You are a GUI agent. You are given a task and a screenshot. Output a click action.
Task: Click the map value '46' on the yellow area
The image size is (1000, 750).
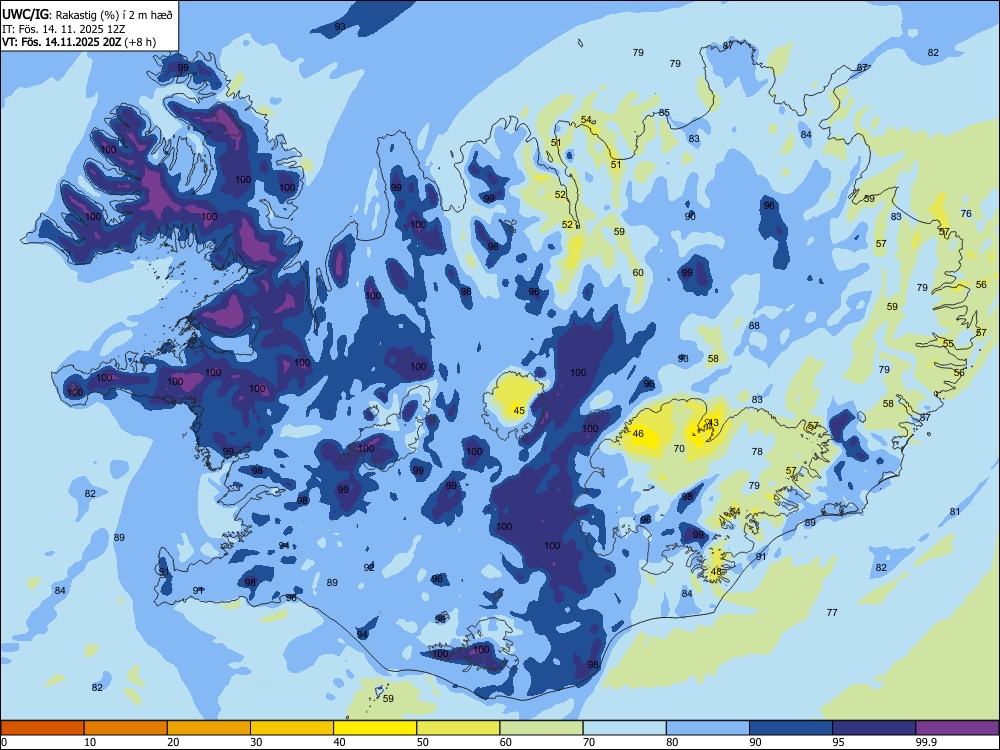click(x=638, y=434)
